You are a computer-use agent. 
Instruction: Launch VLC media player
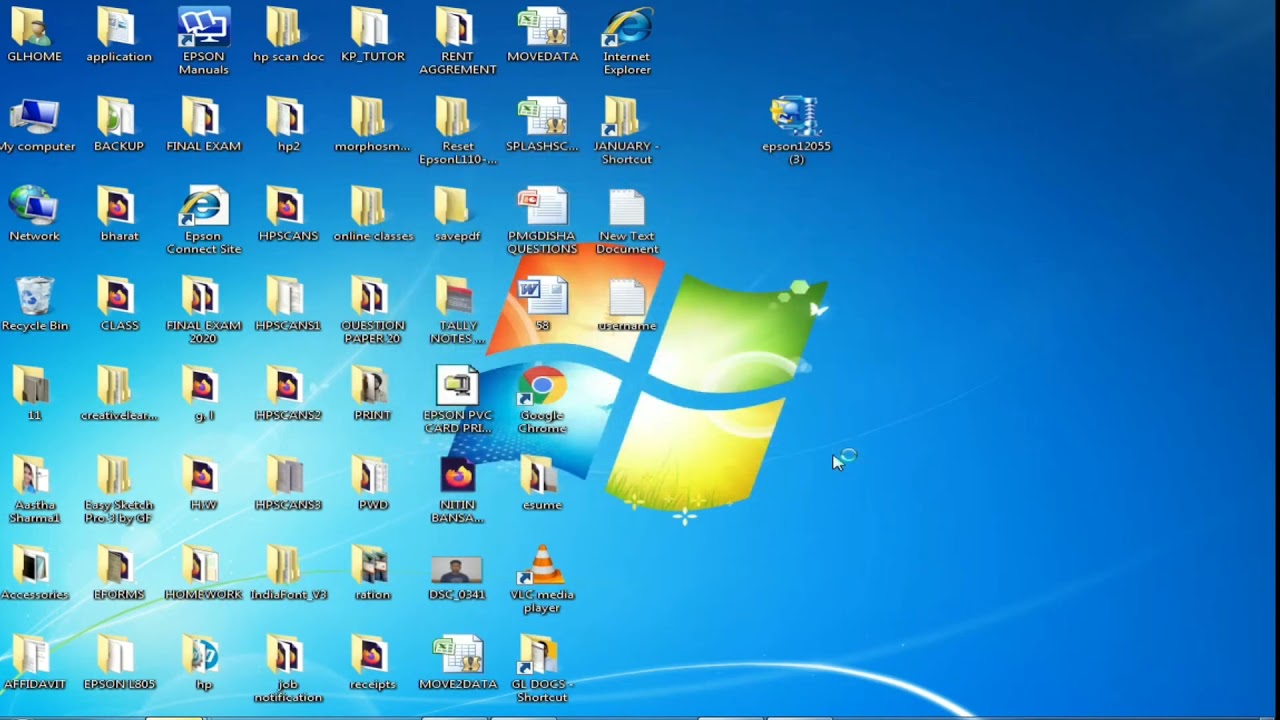pyautogui.click(x=542, y=579)
